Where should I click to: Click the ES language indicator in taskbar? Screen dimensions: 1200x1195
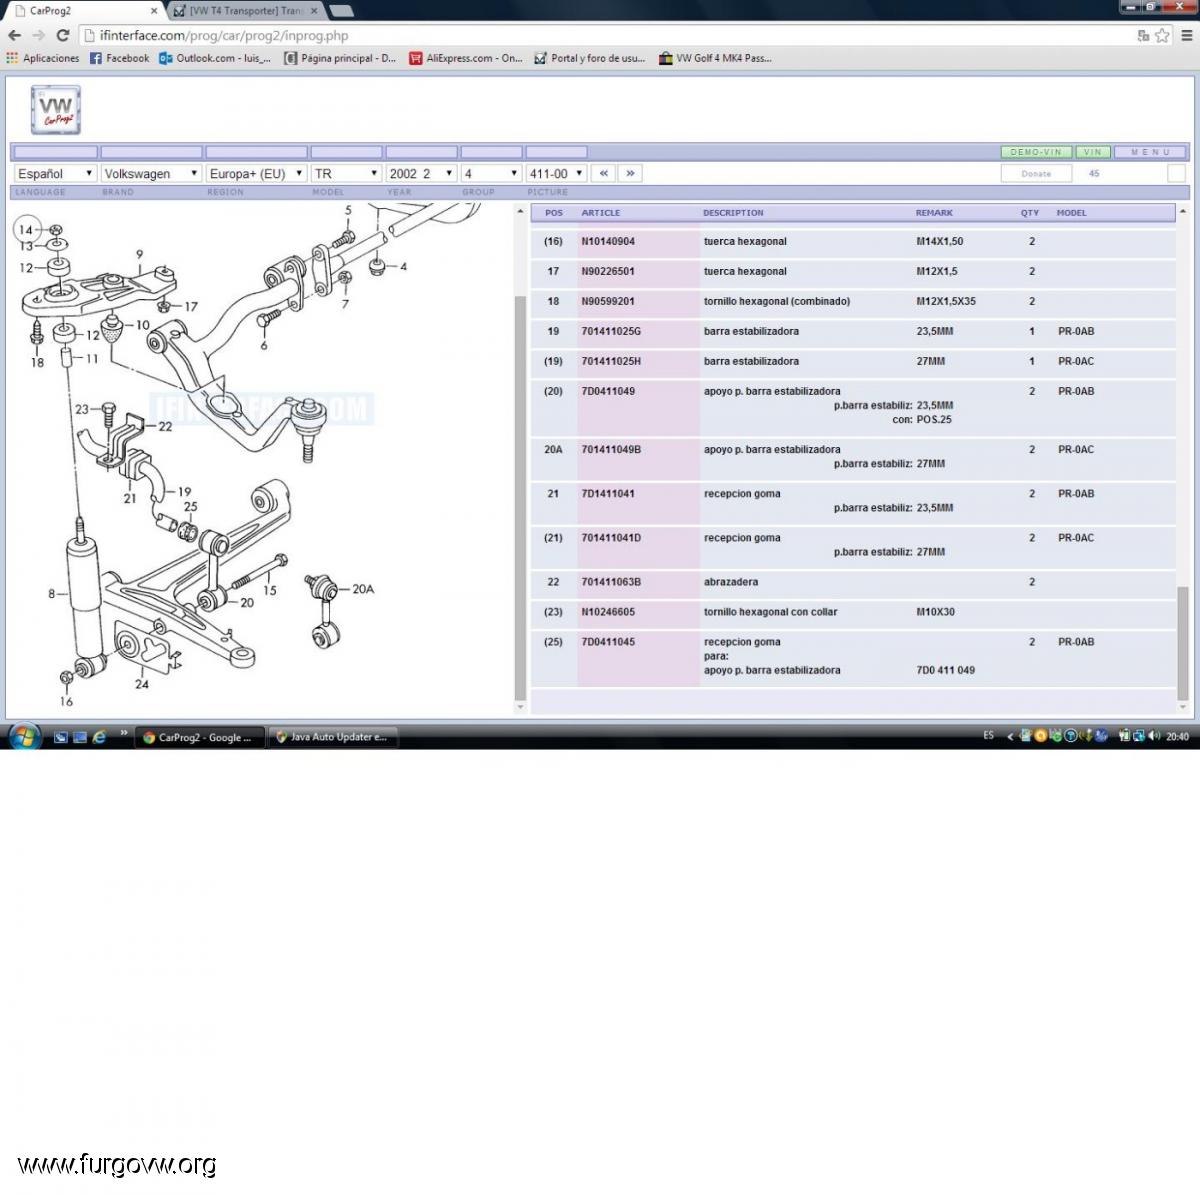(988, 736)
